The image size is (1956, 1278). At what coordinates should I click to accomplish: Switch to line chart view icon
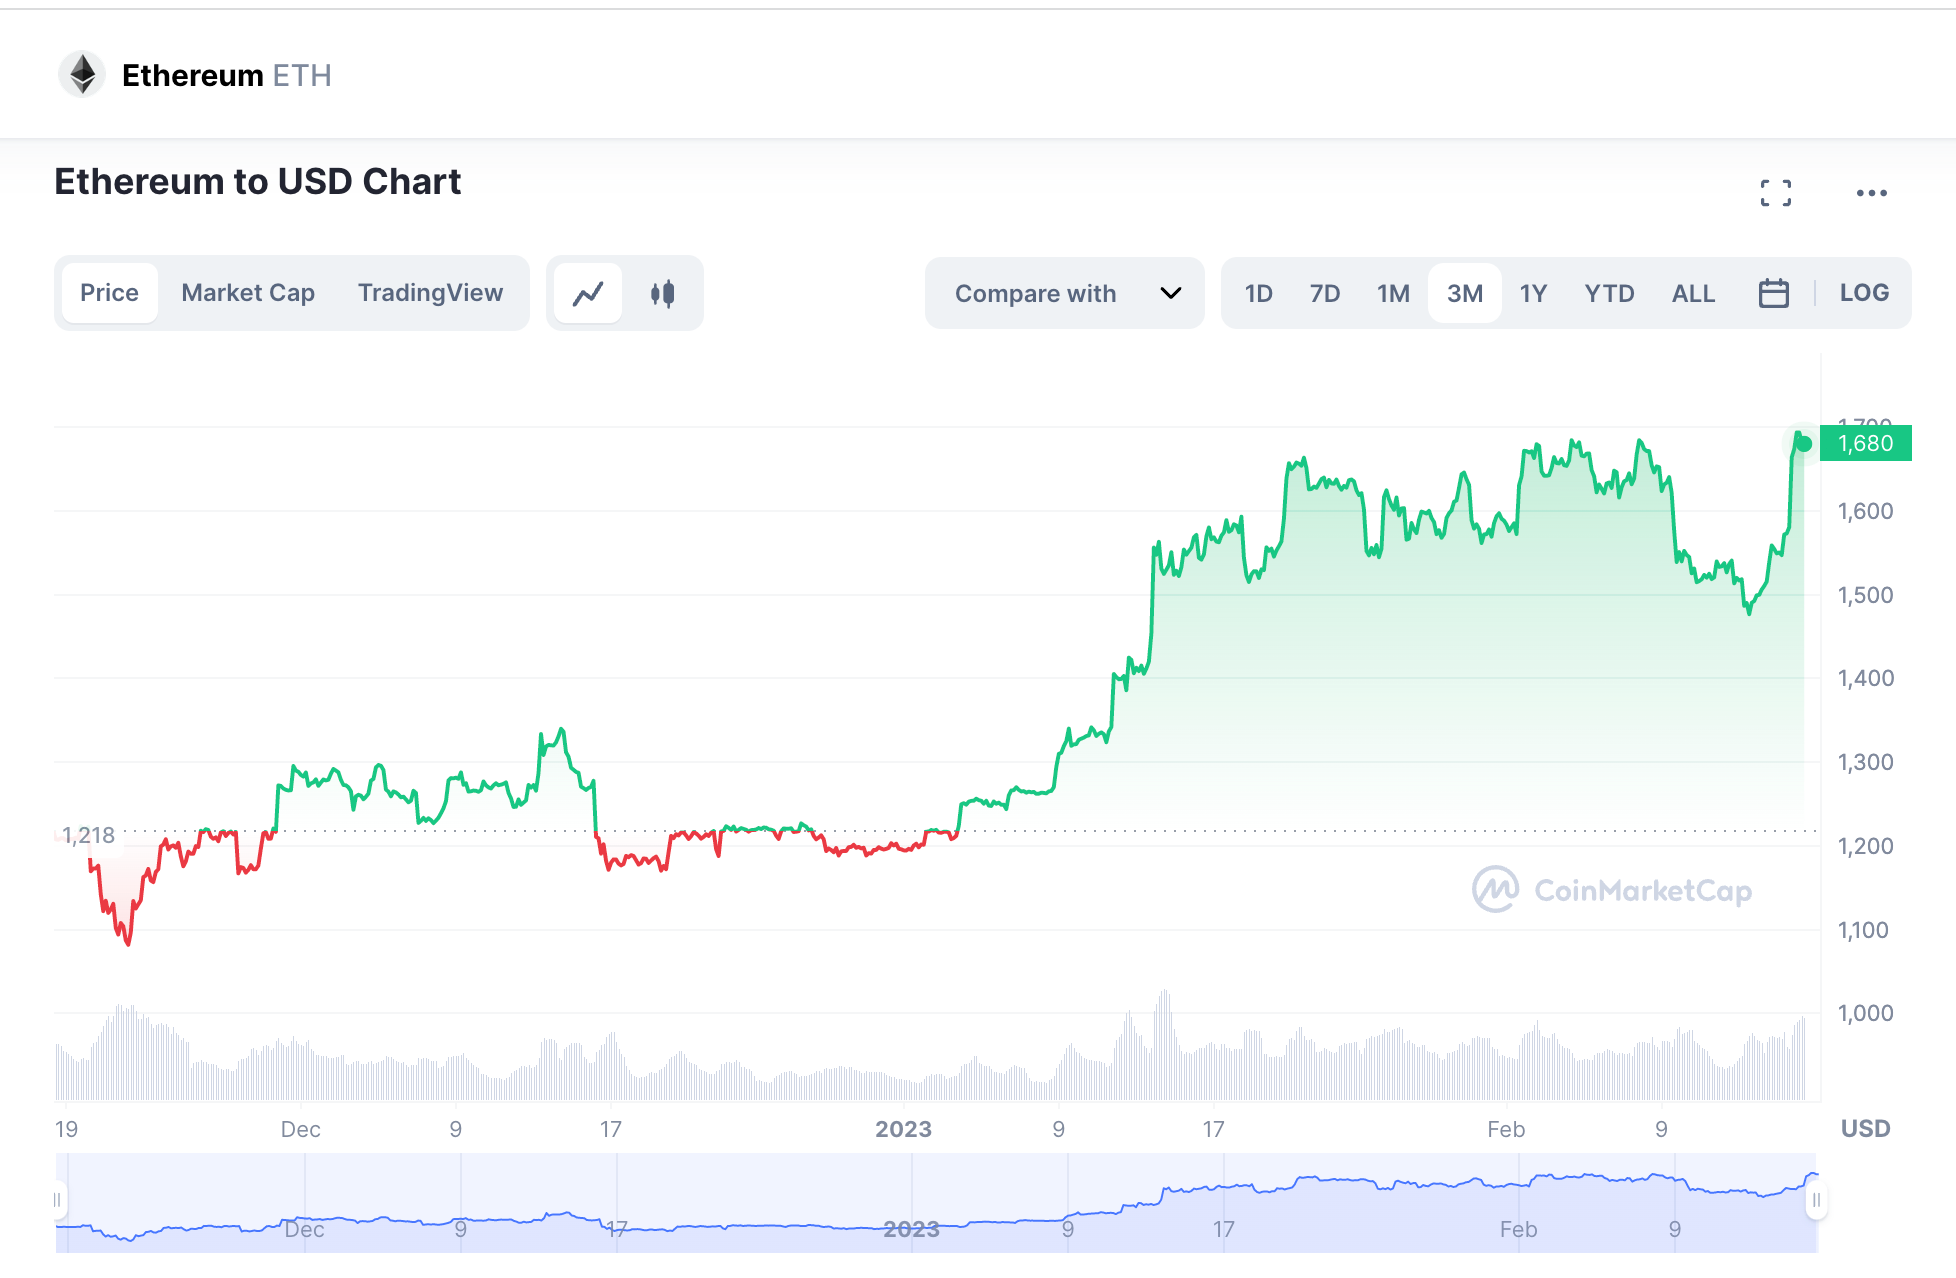coord(588,293)
